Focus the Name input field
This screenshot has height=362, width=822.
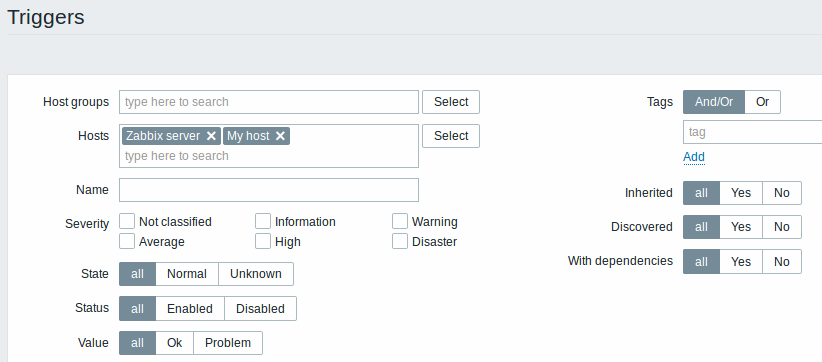coord(269,190)
